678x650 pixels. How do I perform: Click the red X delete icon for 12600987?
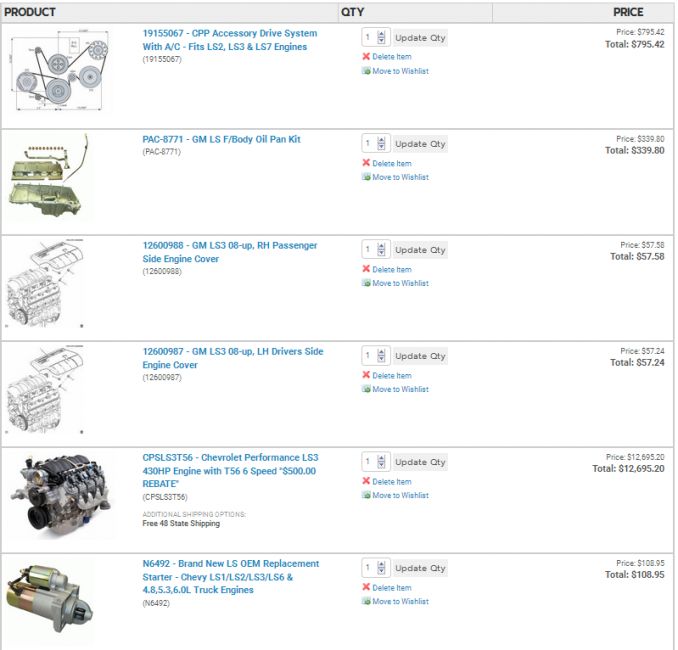pyautogui.click(x=366, y=375)
